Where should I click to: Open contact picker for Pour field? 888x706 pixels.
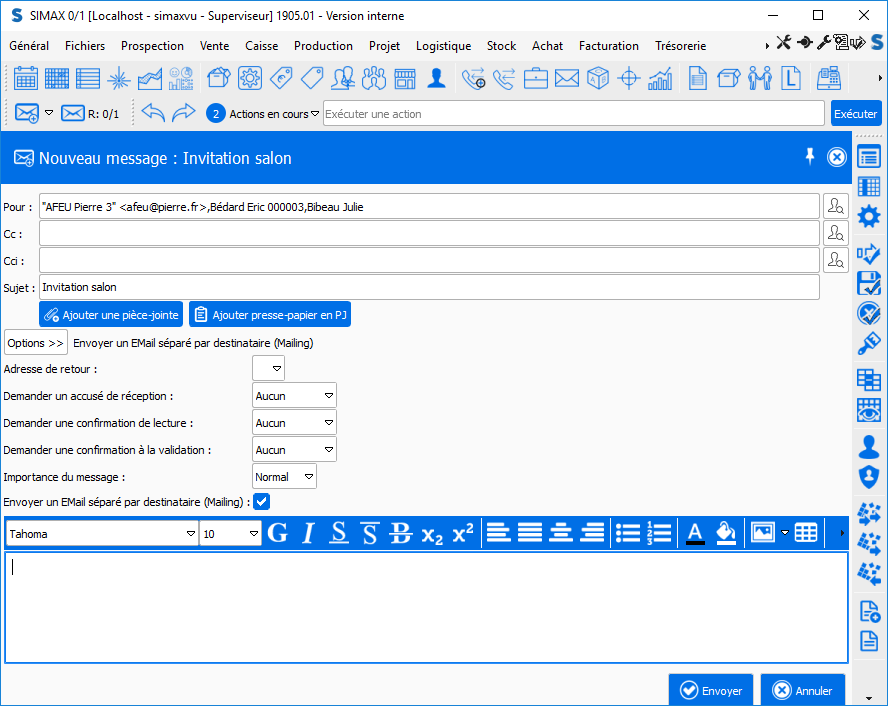click(835, 206)
